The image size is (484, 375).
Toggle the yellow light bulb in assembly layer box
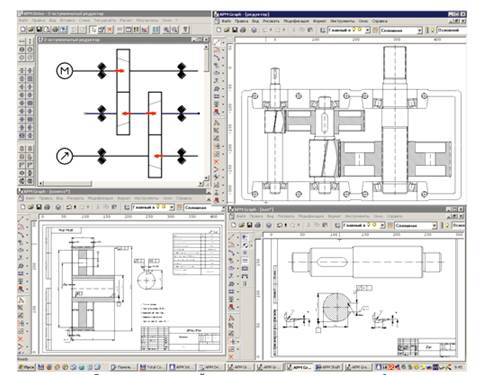pyautogui.click(x=355, y=30)
